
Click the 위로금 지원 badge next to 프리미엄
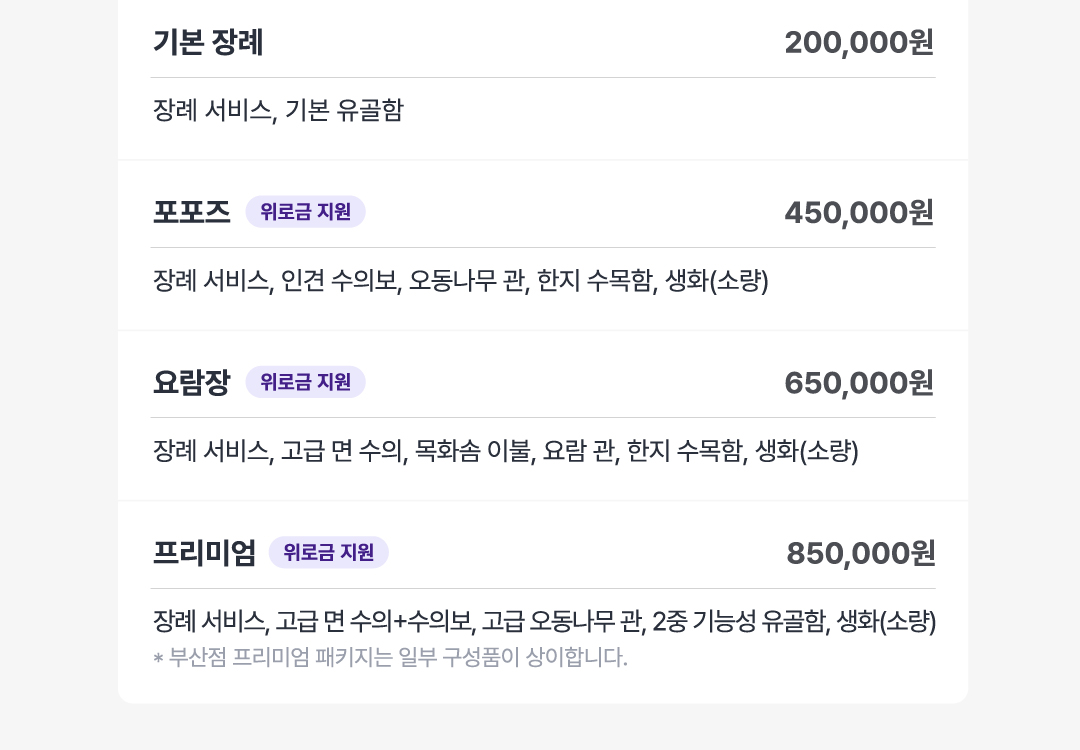tap(329, 552)
